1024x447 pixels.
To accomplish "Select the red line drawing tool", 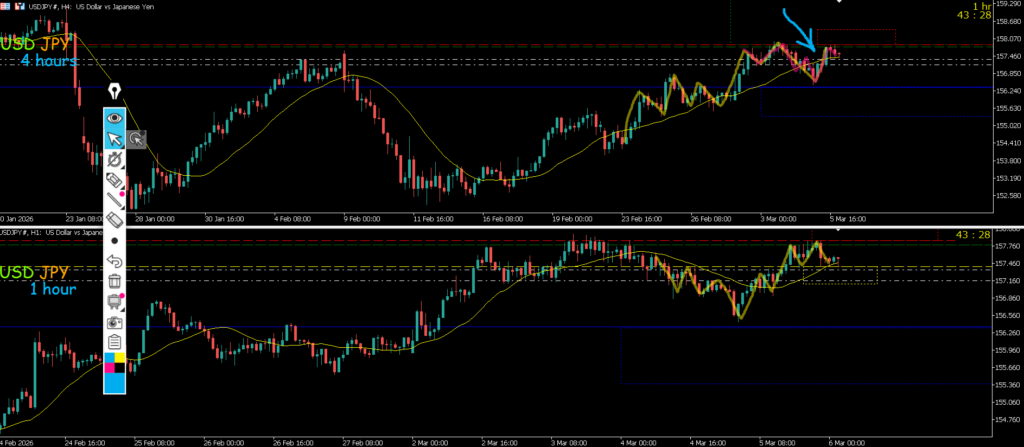I will (x=115, y=200).
